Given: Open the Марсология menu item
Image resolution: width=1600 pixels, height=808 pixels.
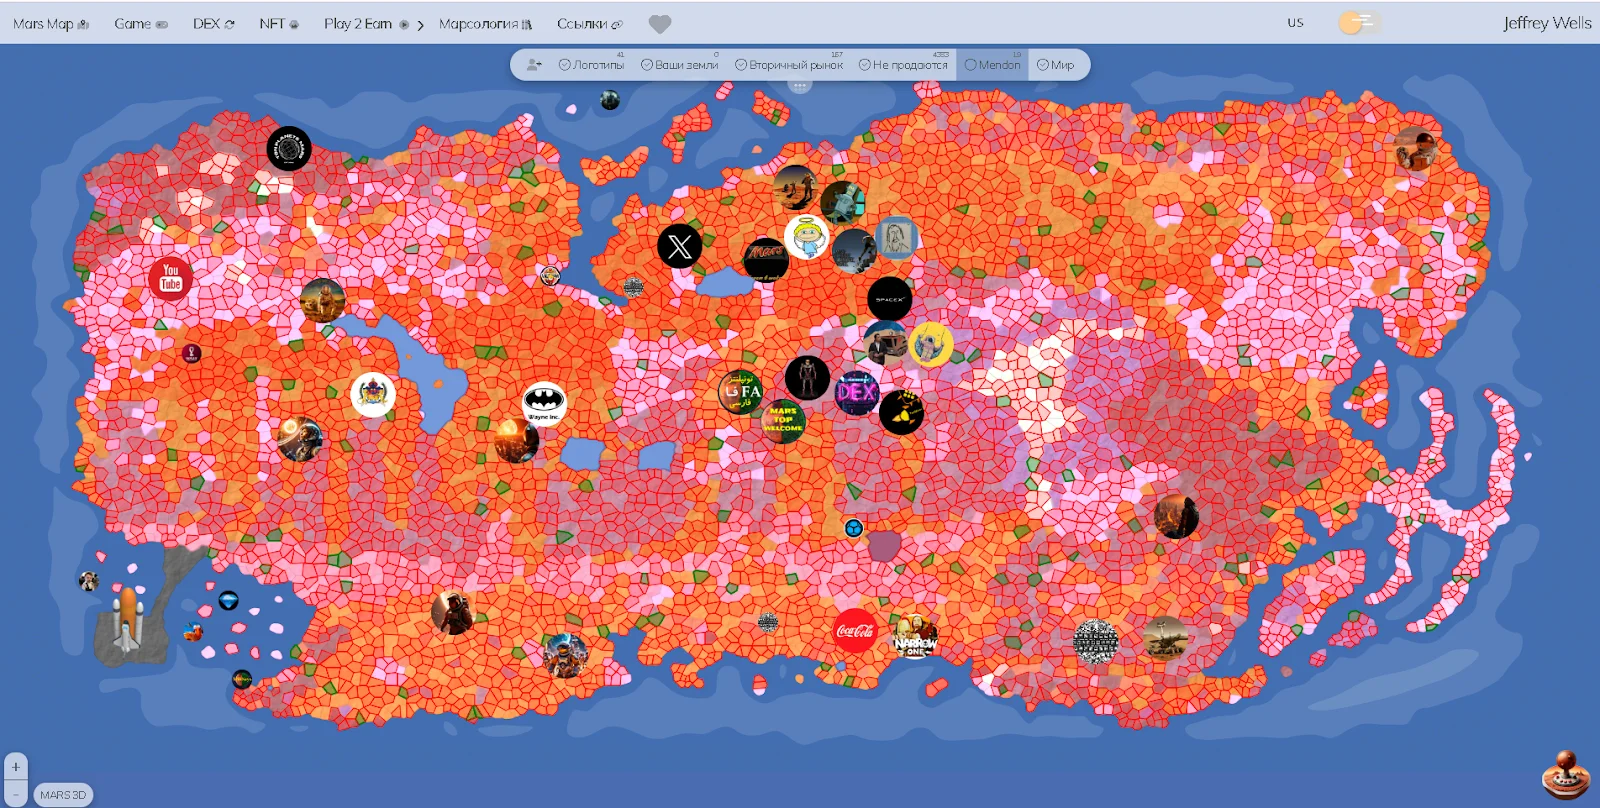Looking at the screenshot, I should [485, 24].
